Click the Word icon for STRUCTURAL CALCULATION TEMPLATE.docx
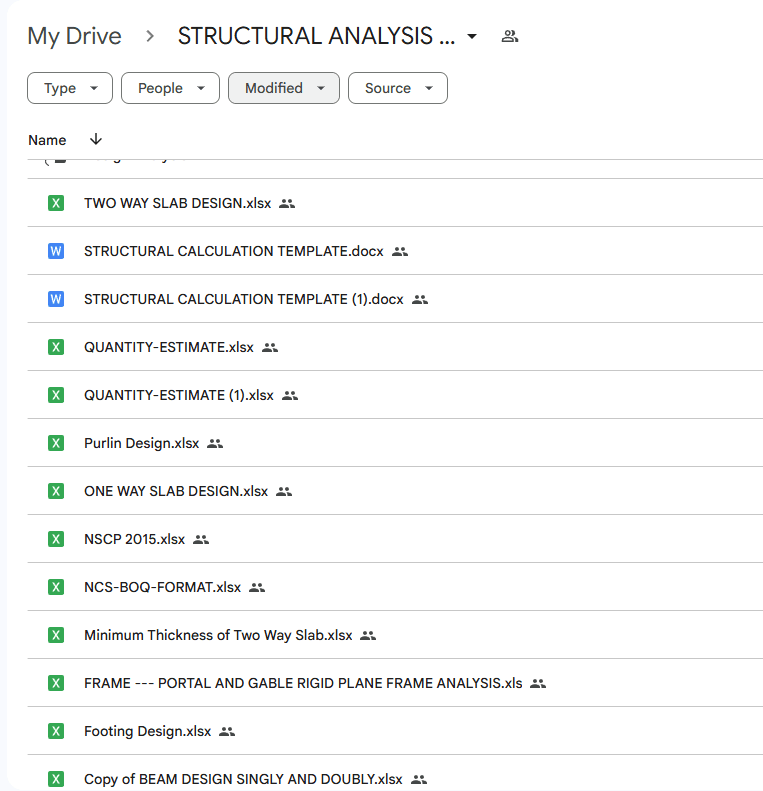This screenshot has width=763, height=791. click(x=56, y=251)
